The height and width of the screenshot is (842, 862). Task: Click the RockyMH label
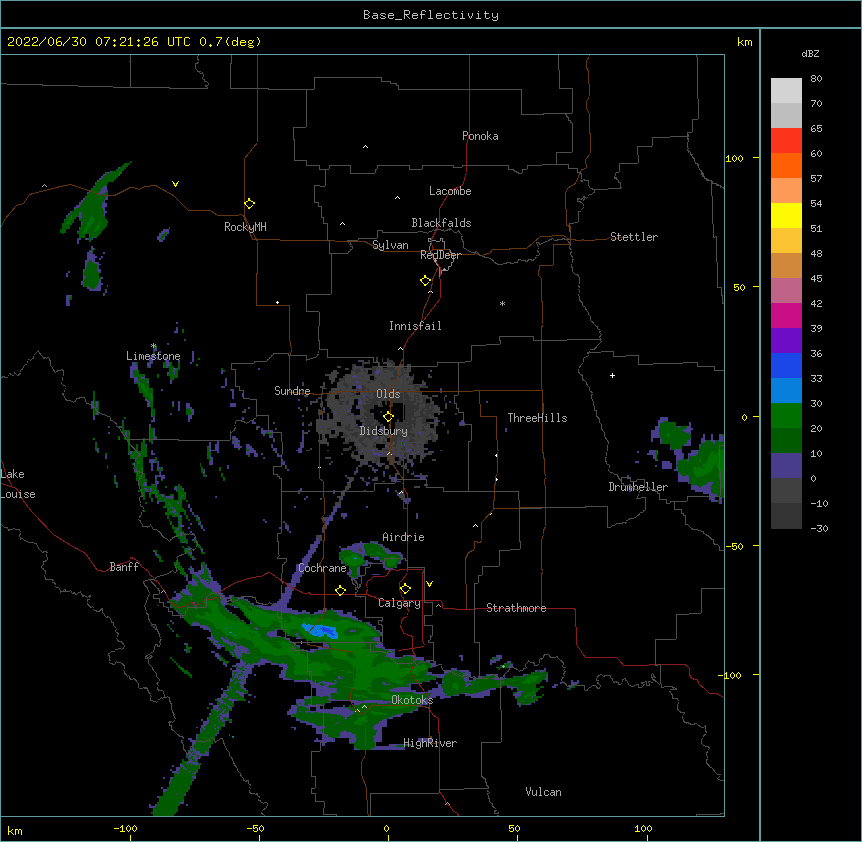point(245,227)
